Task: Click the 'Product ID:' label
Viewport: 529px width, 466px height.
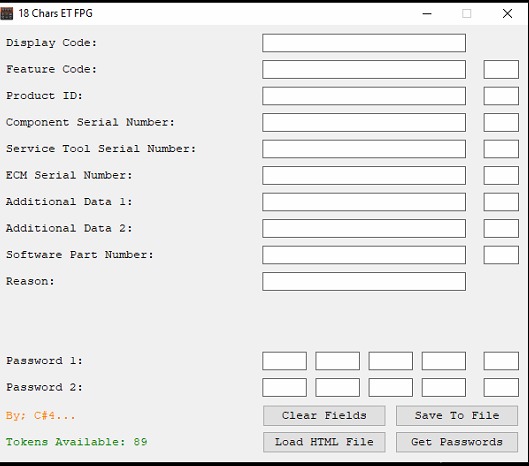Action: pos(44,96)
